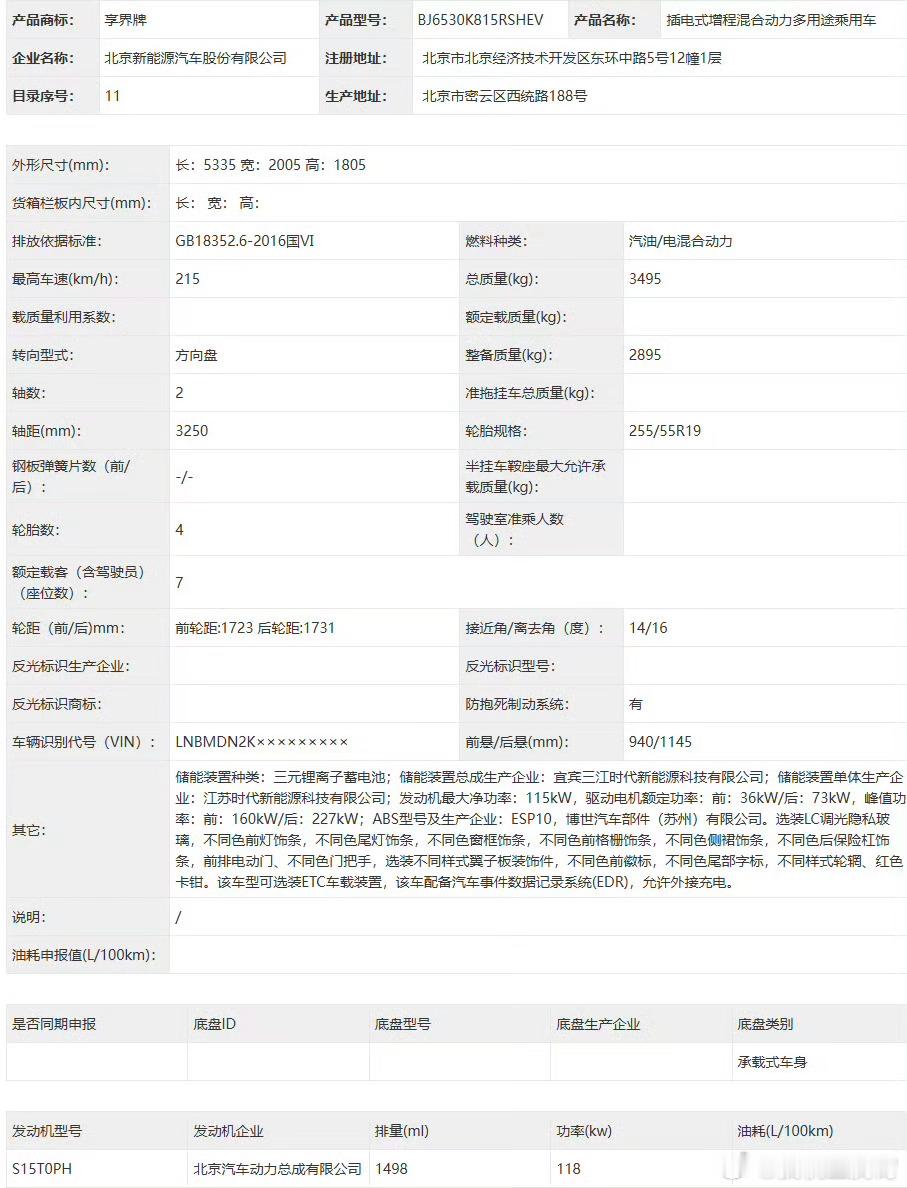Click curb weight value 2895
Image resolution: width=907 pixels, height=1188 pixels.
coord(645,355)
